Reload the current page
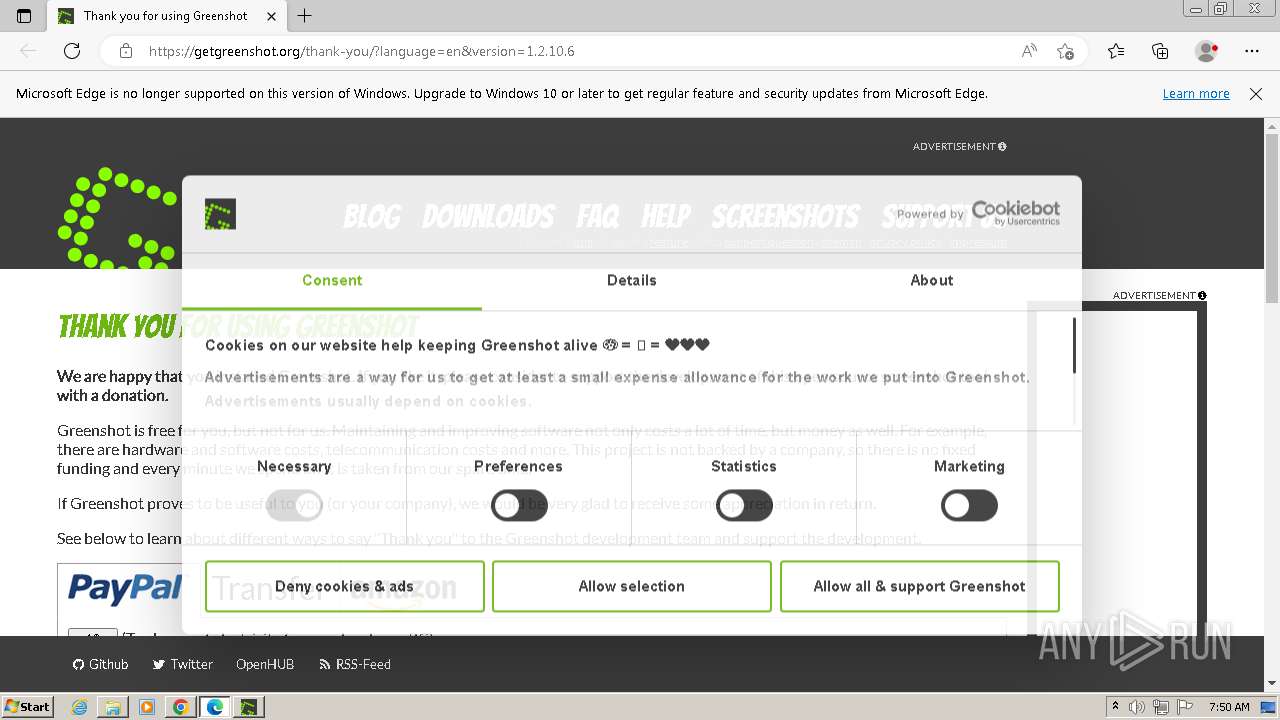Image resolution: width=1280 pixels, height=720 pixels. 72,51
